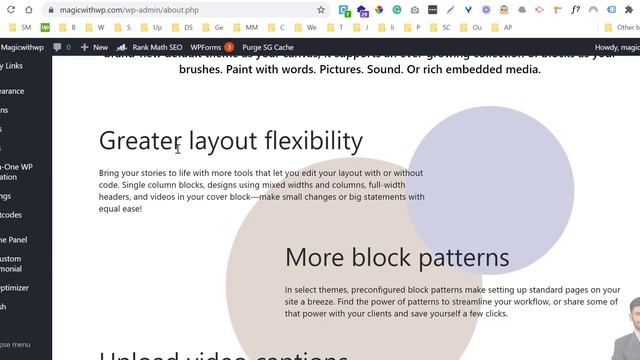Open the blue extension with green 7 badge

click(x=344, y=10)
